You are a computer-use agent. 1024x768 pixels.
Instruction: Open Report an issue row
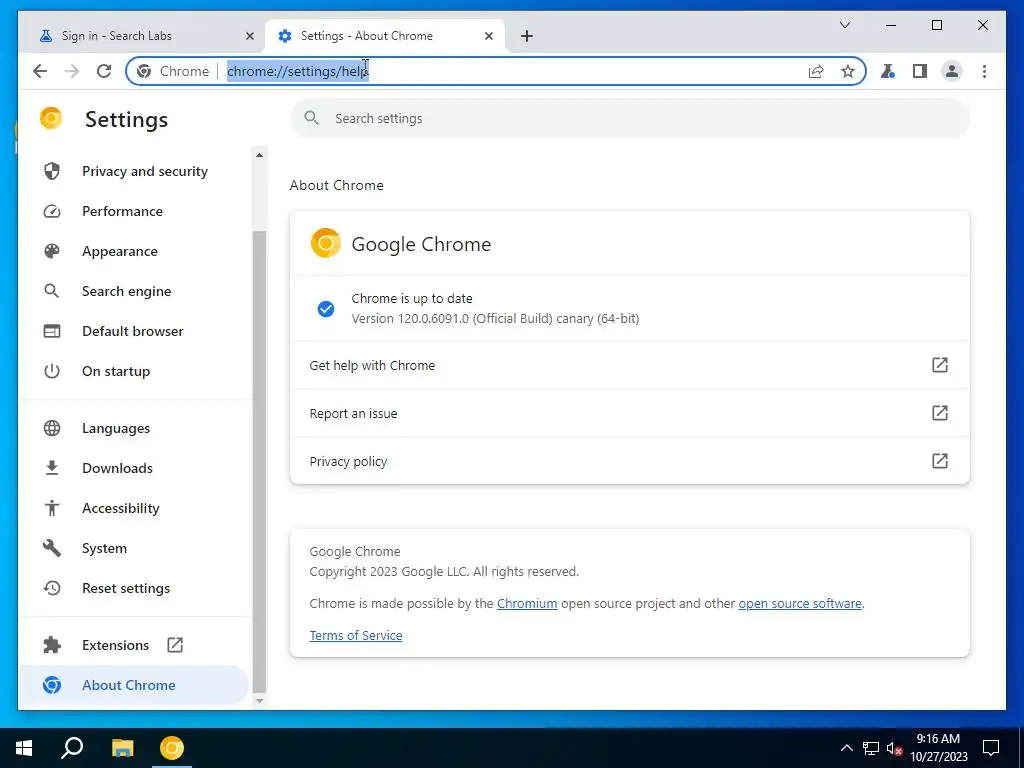[x=630, y=413]
